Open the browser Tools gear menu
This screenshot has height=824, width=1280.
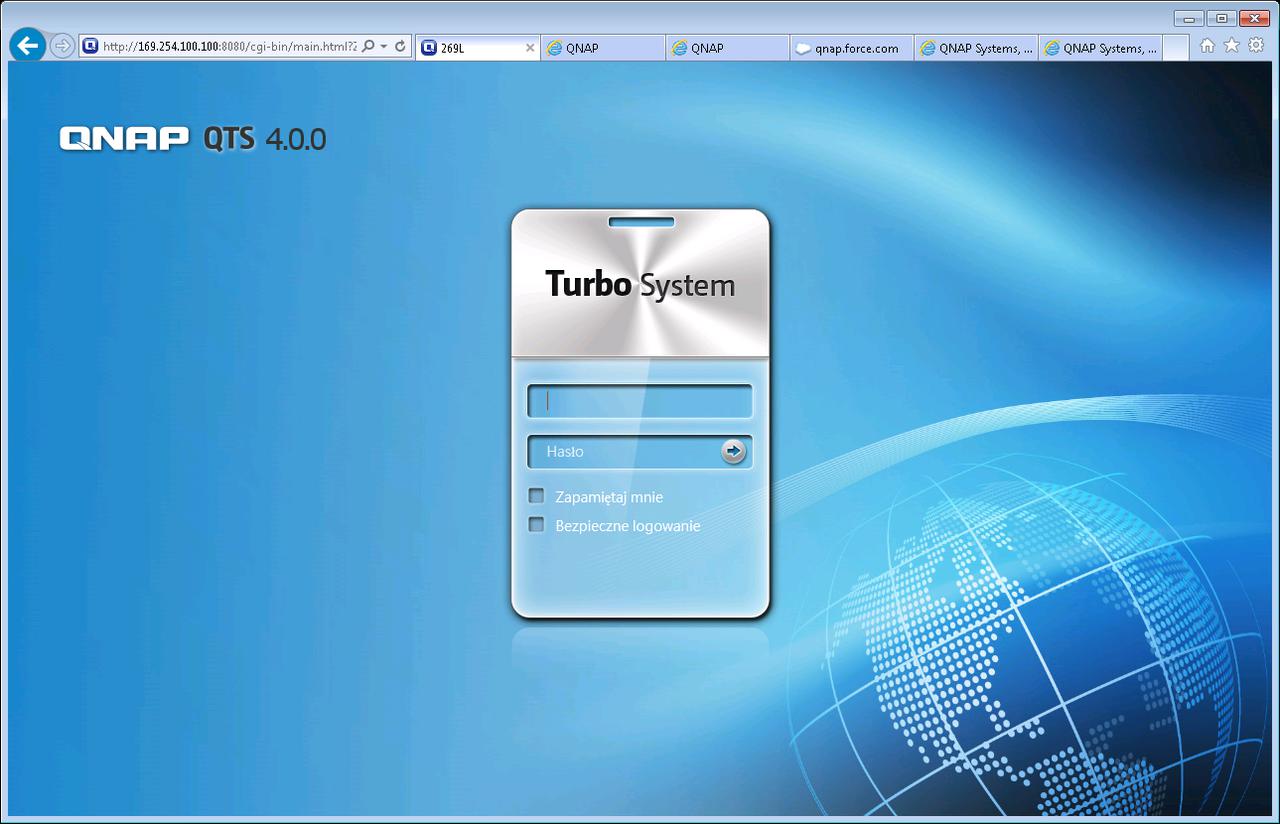point(1256,46)
